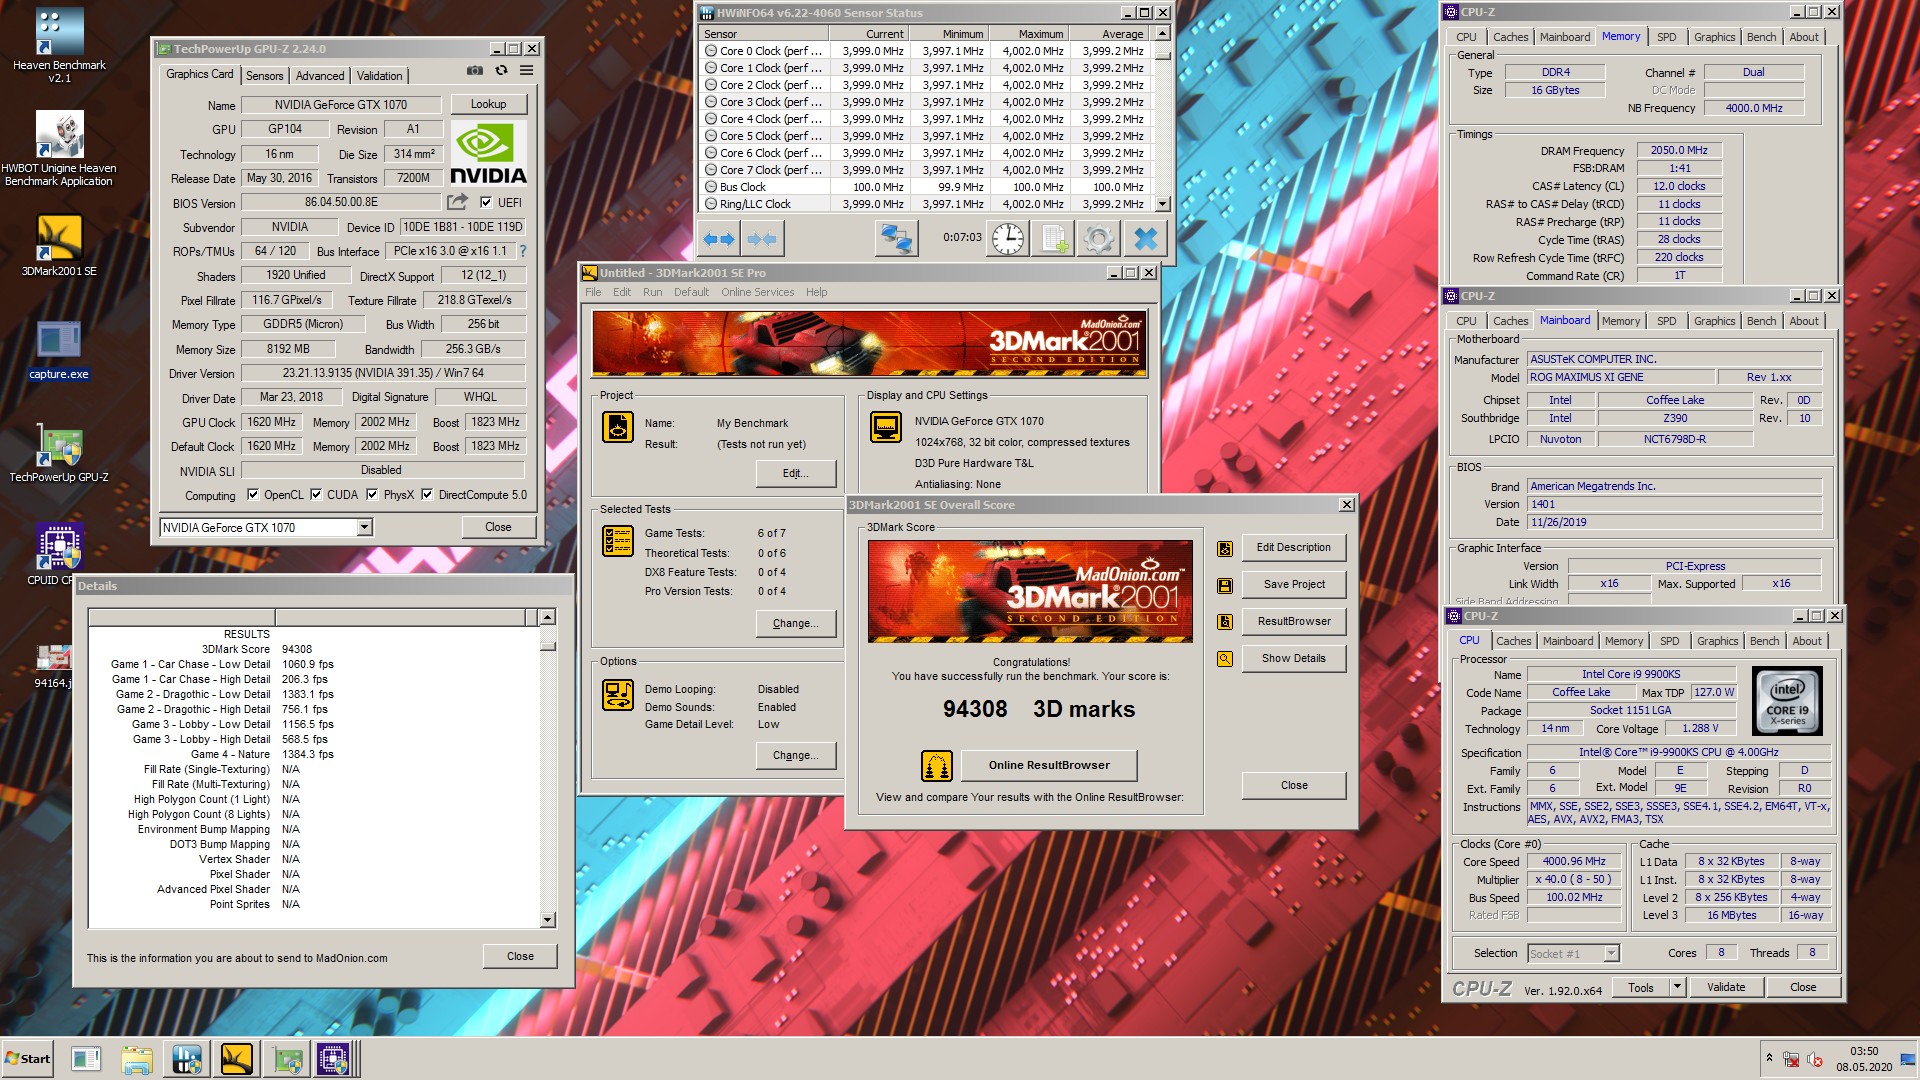Click HWiNFO logging sheet with plus icon
Screen dimensions: 1920x1080
[x=1053, y=239]
